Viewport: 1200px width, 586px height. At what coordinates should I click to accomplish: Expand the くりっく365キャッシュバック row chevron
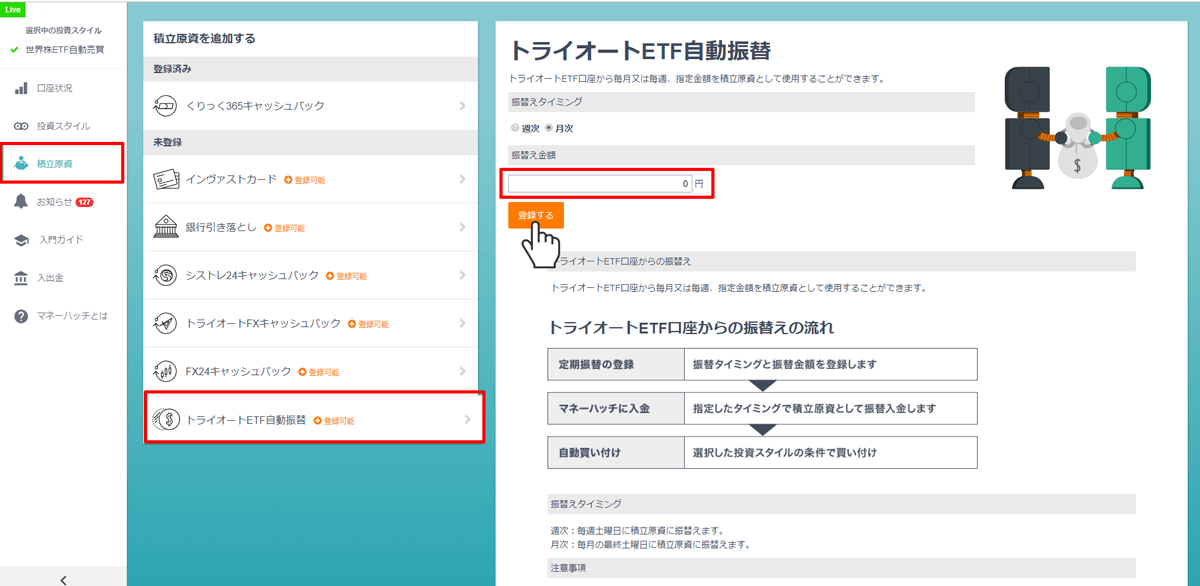(x=463, y=106)
